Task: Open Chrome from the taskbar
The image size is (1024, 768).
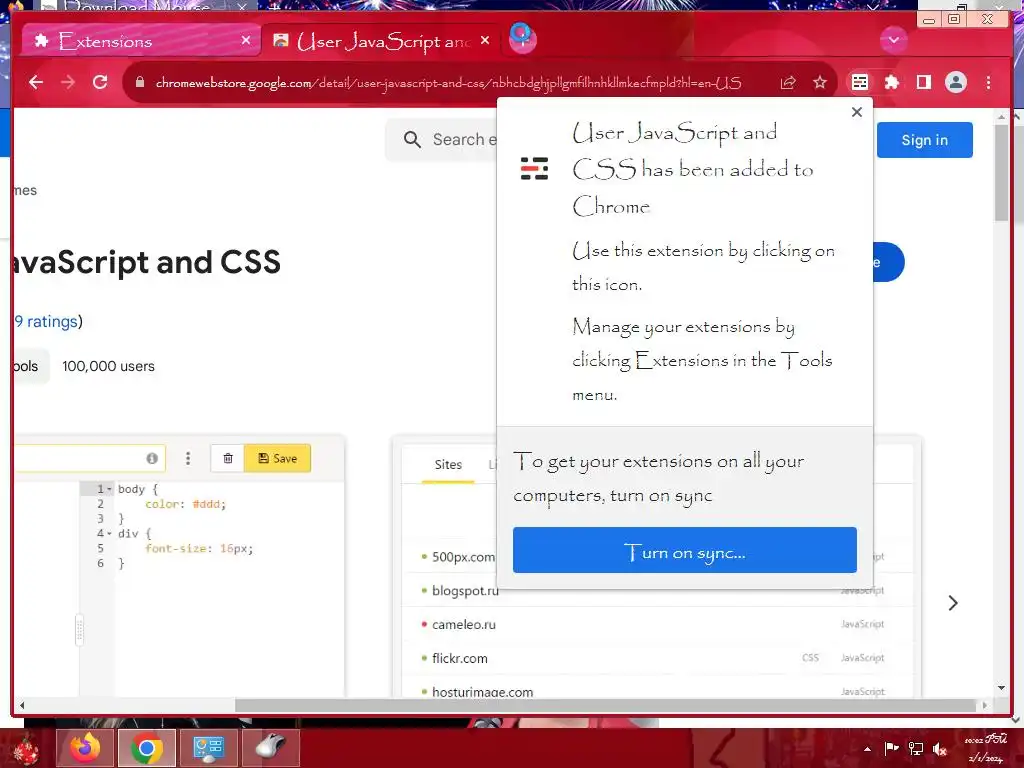Action: (147, 748)
